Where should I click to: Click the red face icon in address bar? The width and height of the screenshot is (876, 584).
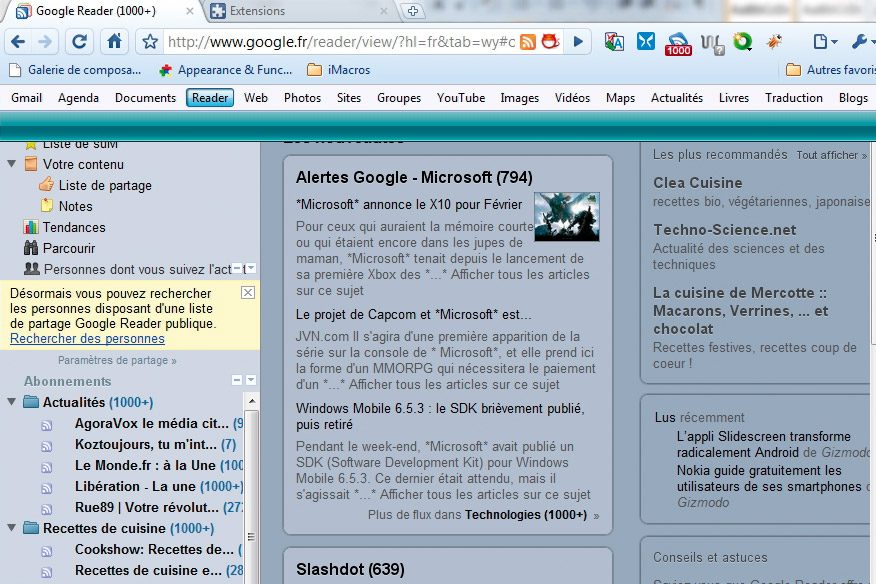550,41
